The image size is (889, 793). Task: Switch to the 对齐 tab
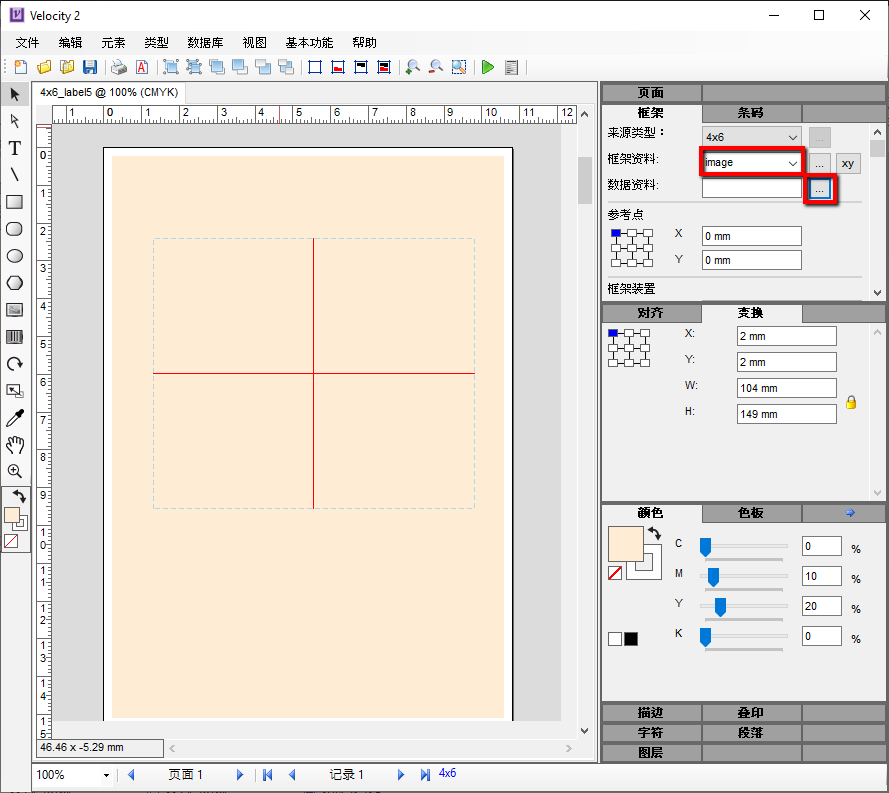[651, 313]
